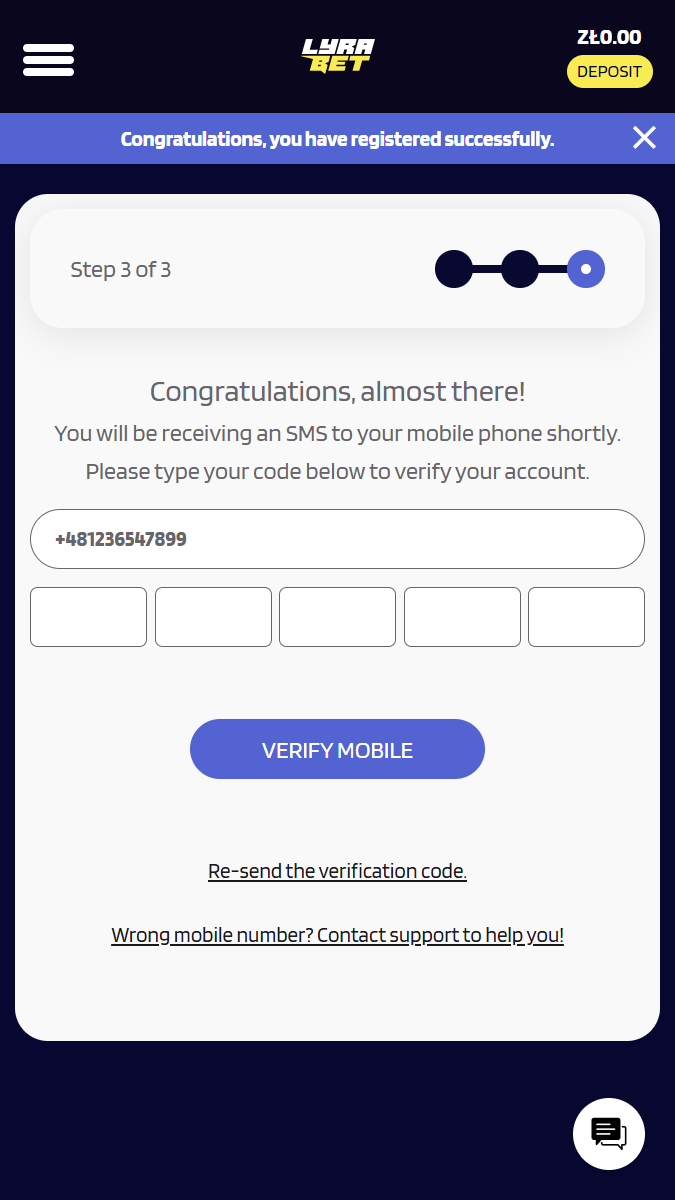This screenshot has height=1200, width=675.
Task: Click the registered successfully banner text
Action: tap(337, 139)
